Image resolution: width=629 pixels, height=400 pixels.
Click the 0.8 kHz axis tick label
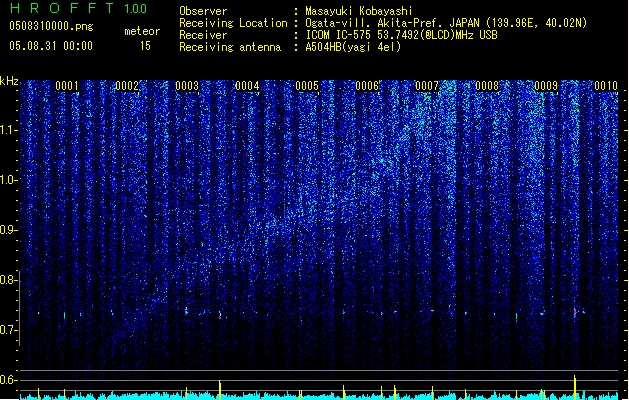9,280
